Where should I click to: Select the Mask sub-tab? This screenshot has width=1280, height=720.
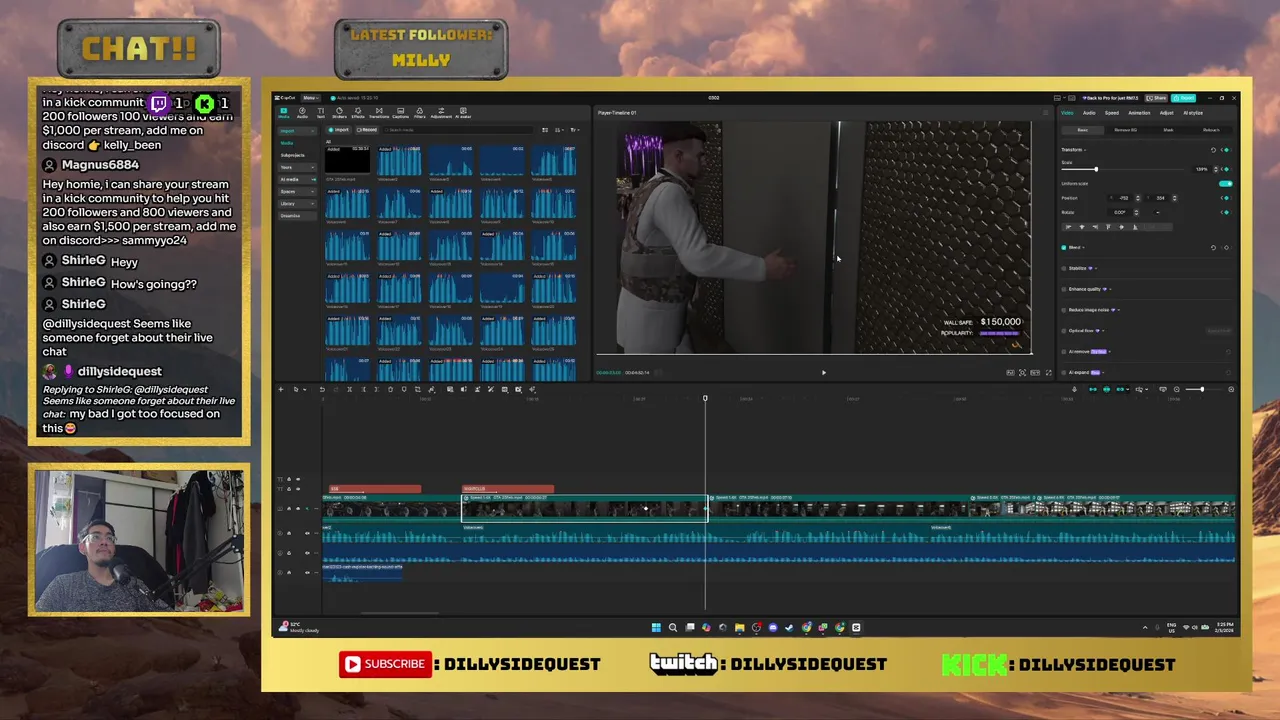coord(1168,130)
